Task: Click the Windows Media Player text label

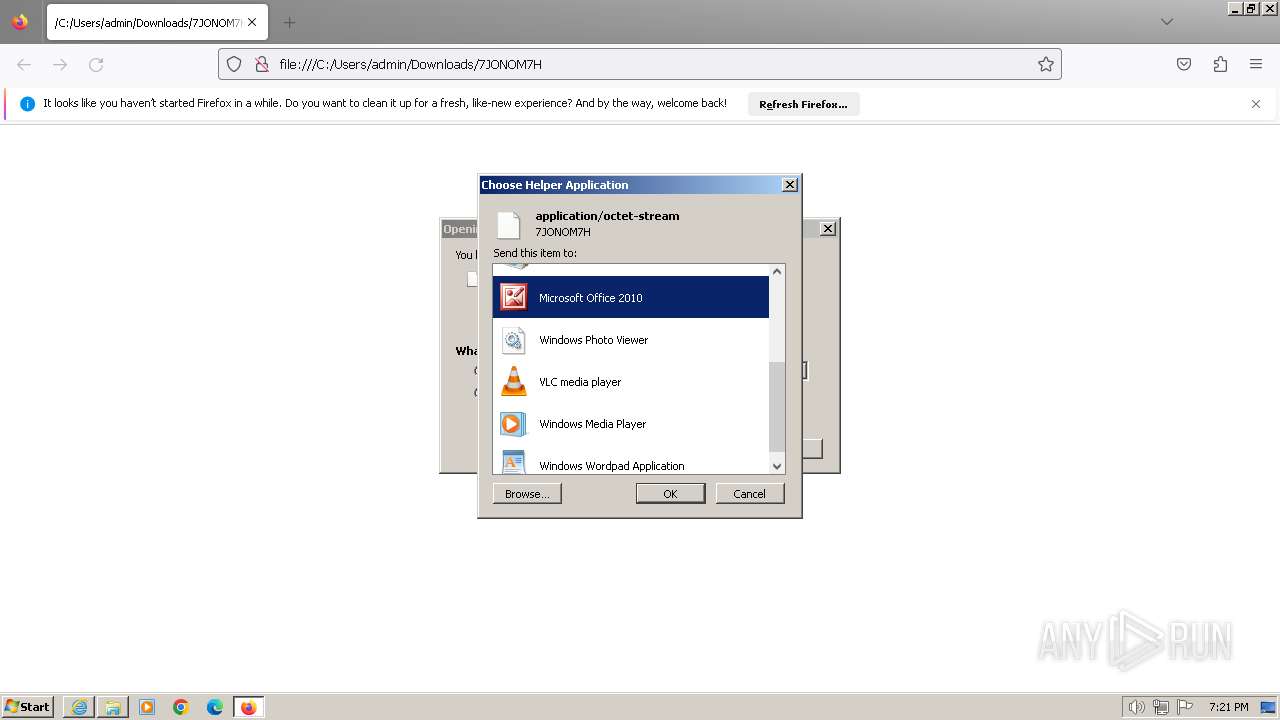Action: 592,424
